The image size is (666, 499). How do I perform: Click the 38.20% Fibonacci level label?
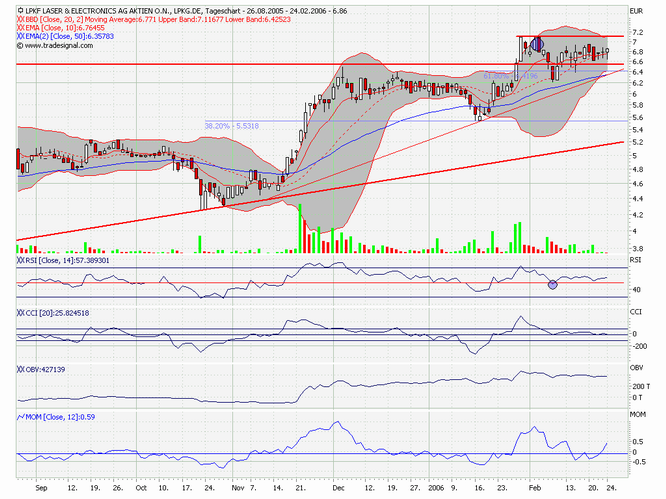coord(231,126)
